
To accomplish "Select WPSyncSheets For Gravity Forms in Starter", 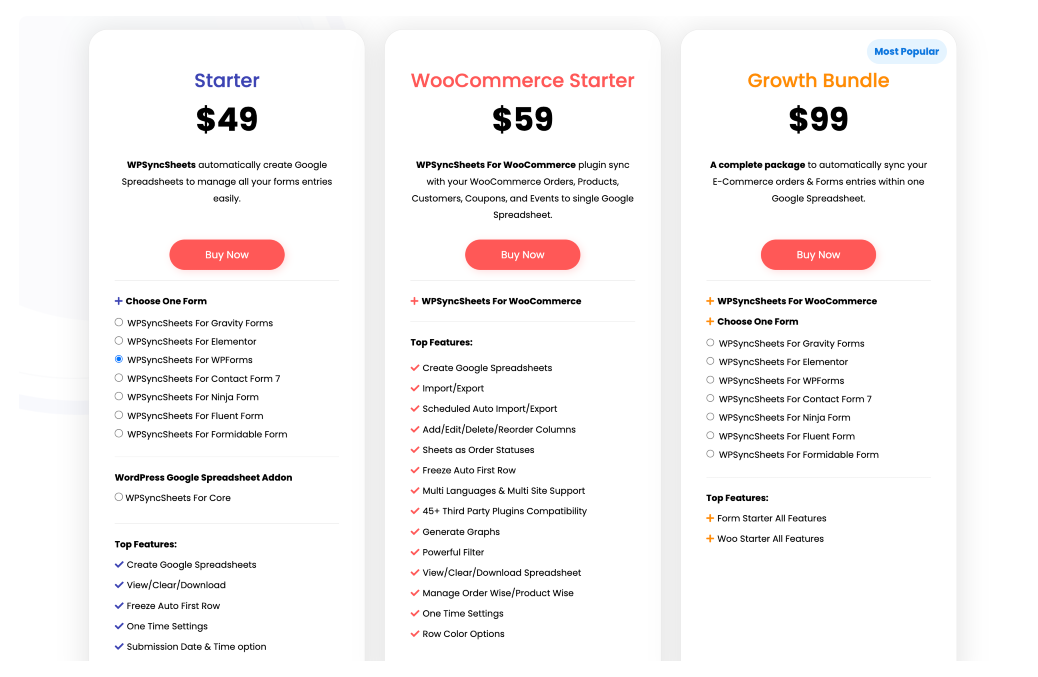I will [118, 322].
